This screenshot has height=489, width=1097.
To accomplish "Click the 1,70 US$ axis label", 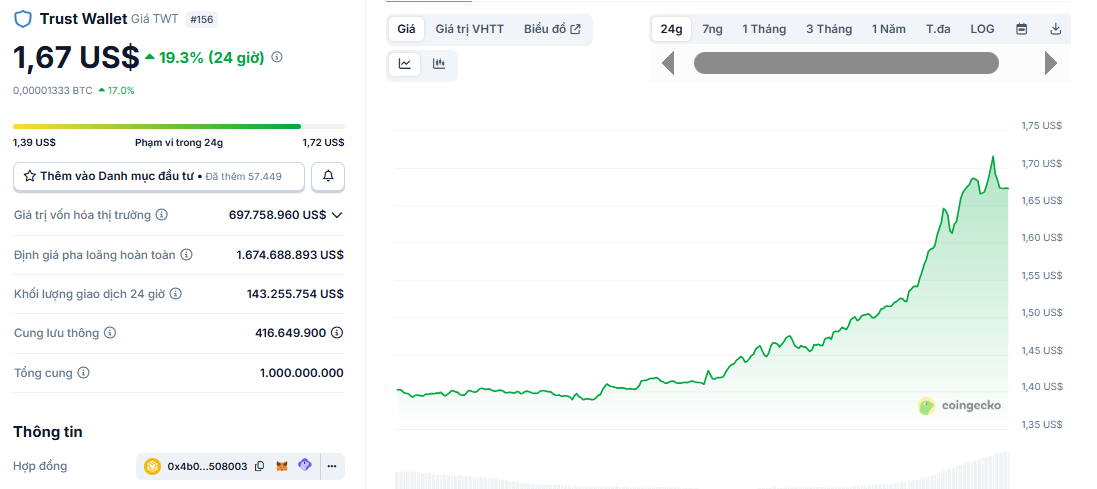I will [1042, 163].
